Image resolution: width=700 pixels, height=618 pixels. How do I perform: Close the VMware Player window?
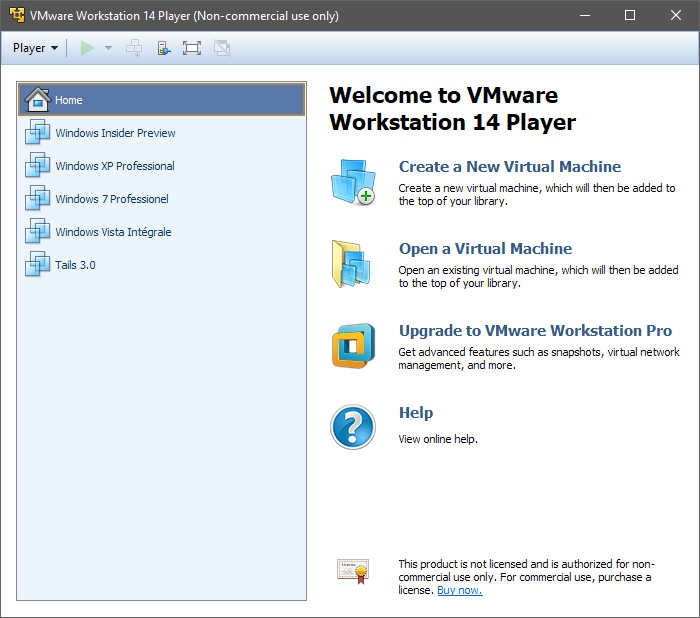tap(676, 15)
